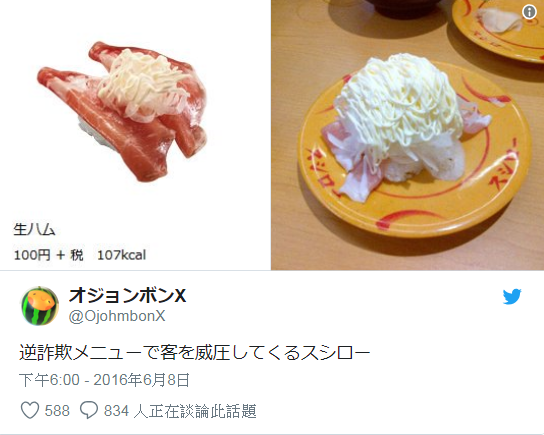This screenshot has width=544, height=435.
Task: Open the 下午6:00 - 2016年6月8日 timestamp
Action: (x=104, y=380)
